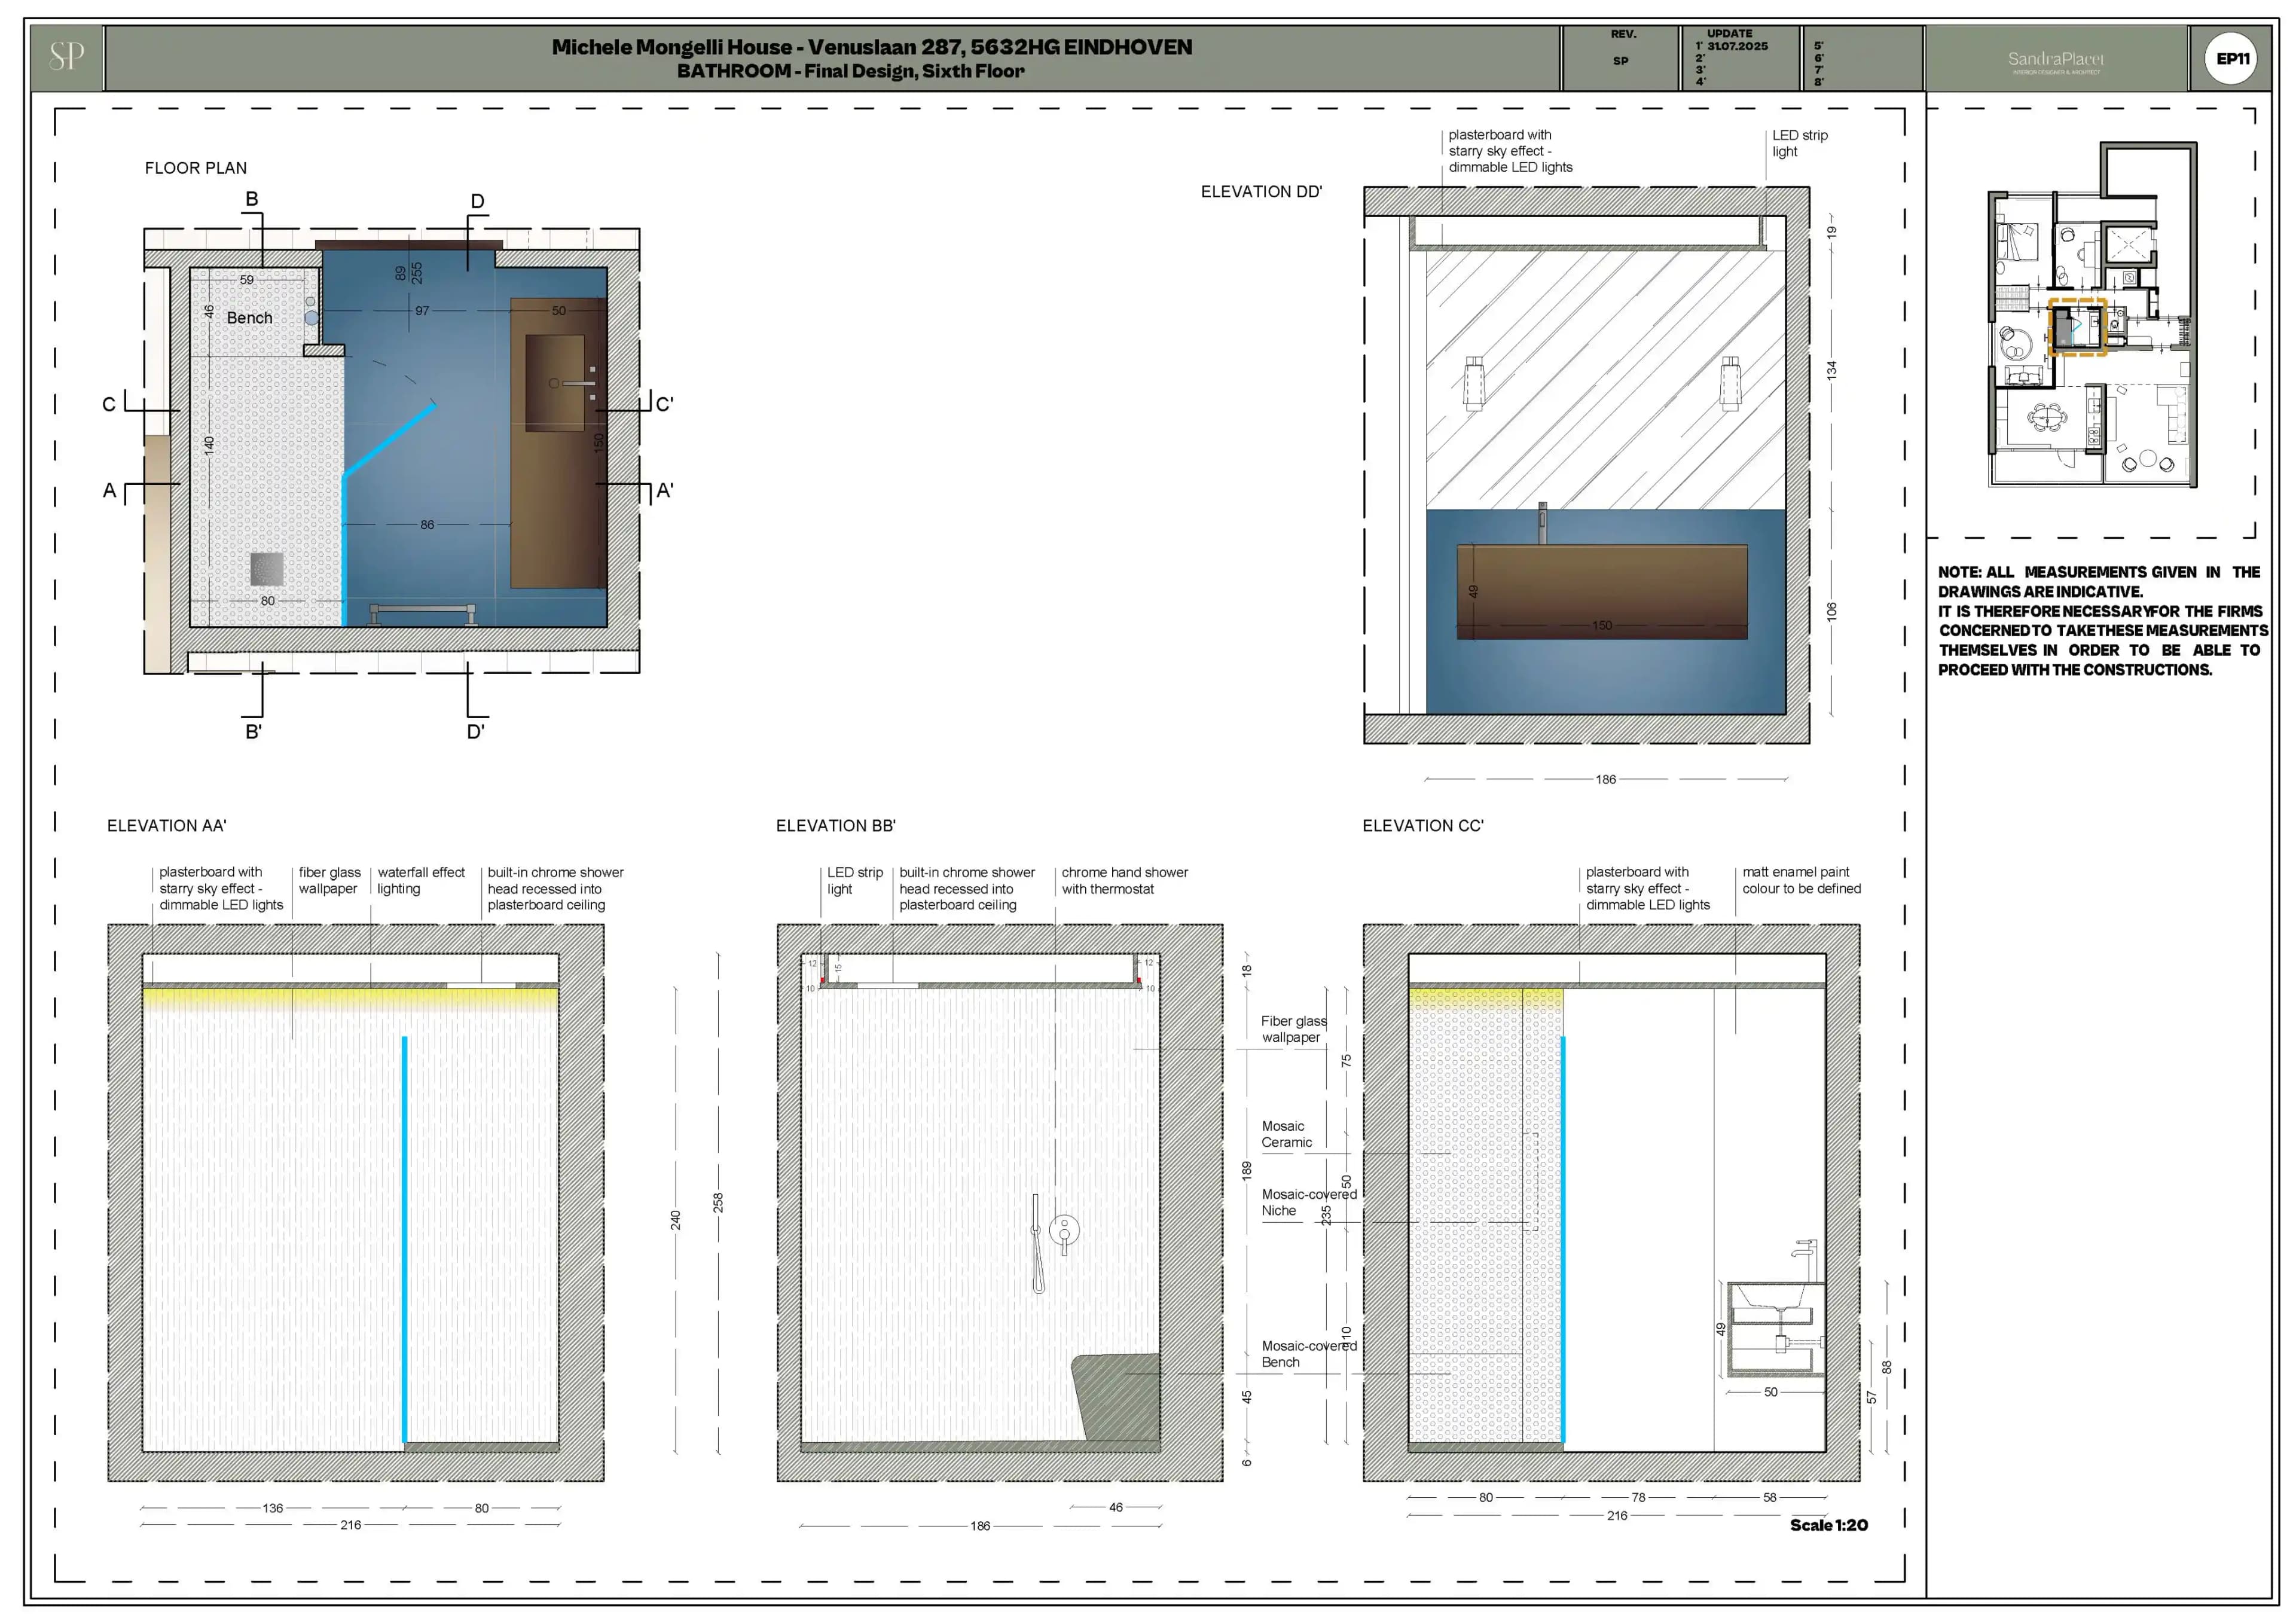
Task: Select section marker C' right of floor plan
Action: coord(665,404)
